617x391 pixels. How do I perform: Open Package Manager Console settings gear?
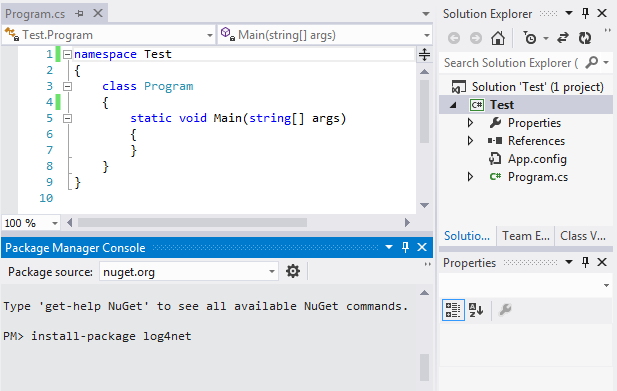[x=293, y=271]
